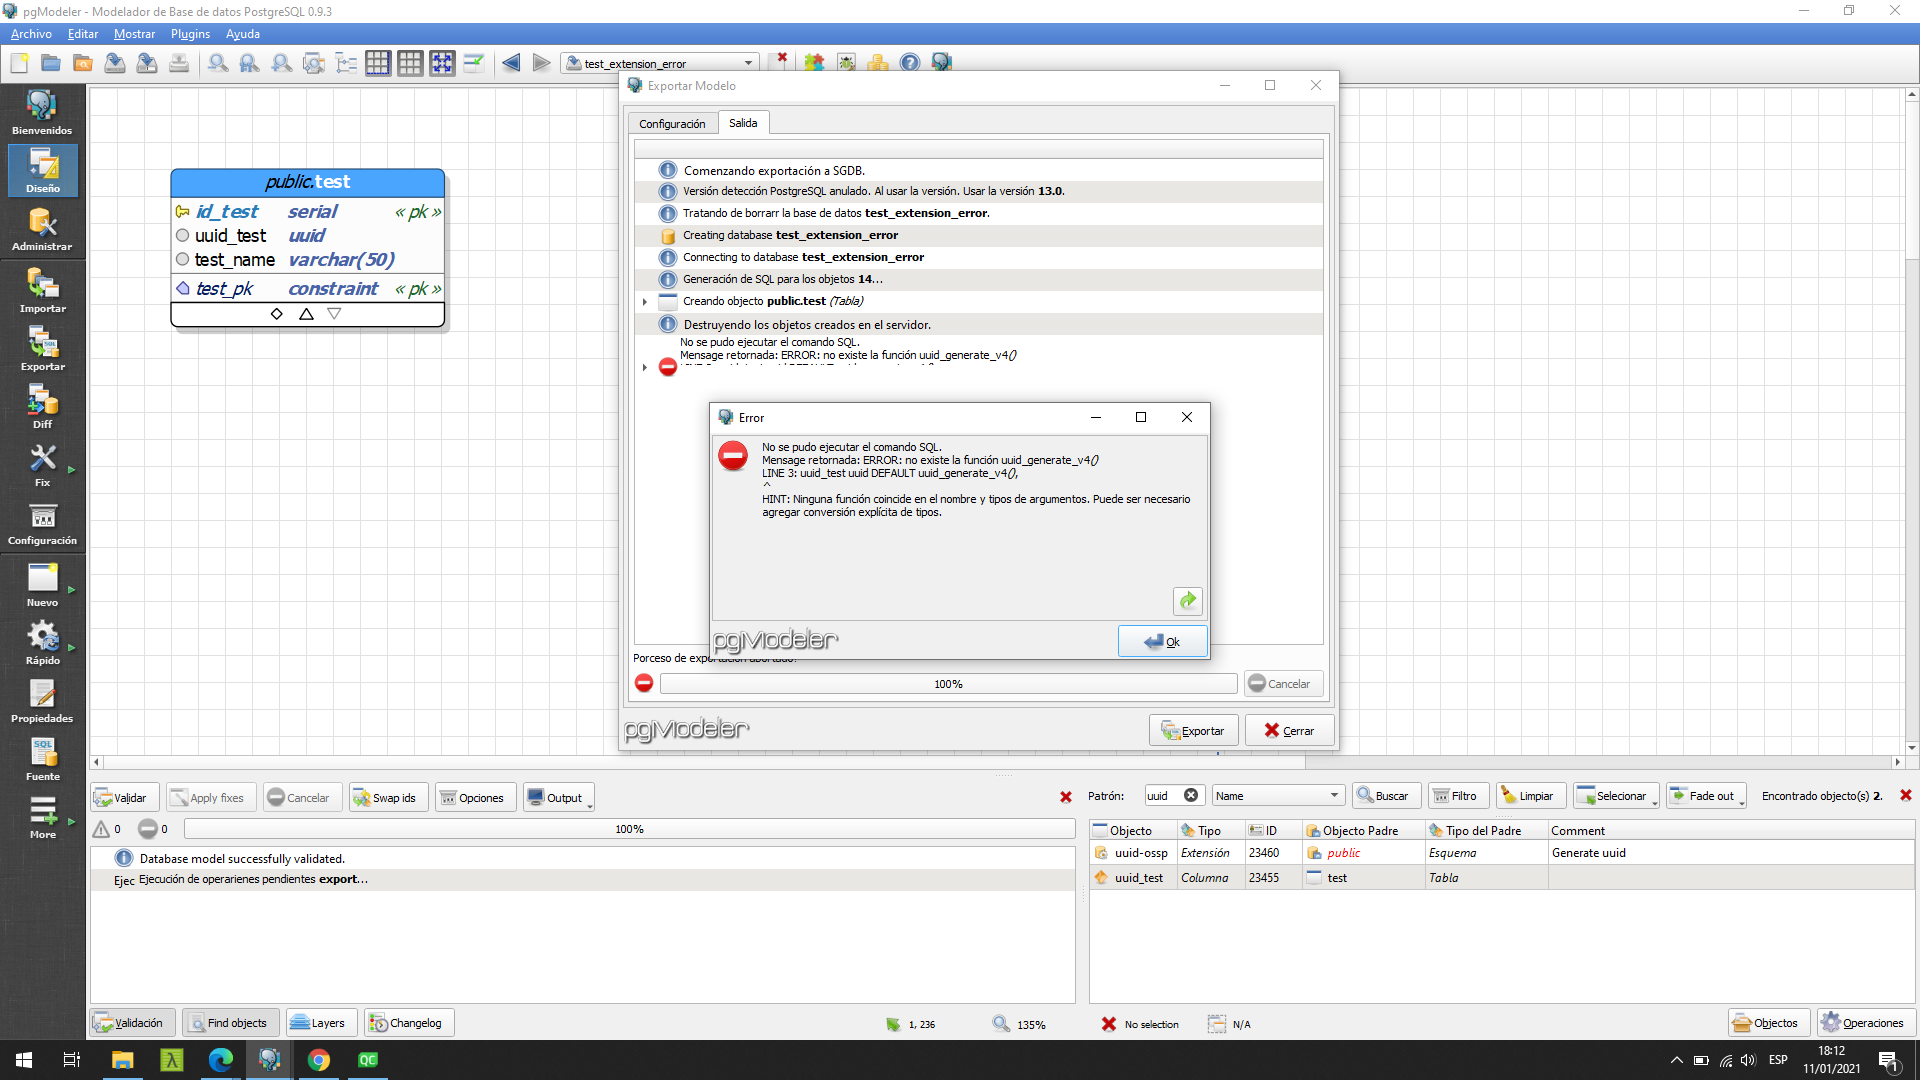Image resolution: width=1920 pixels, height=1080 pixels.
Task: Open the test_extension_error model dropdown
Action: pyautogui.click(x=746, y=62)
